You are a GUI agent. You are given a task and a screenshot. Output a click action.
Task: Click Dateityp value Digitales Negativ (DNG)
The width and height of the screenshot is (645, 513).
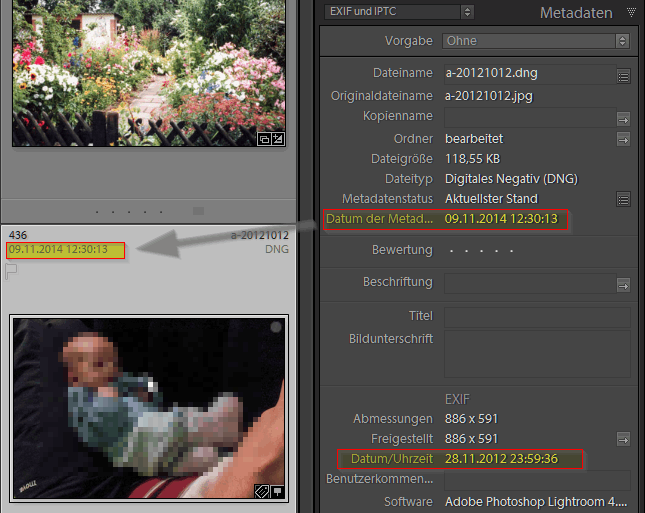(511, 179)
